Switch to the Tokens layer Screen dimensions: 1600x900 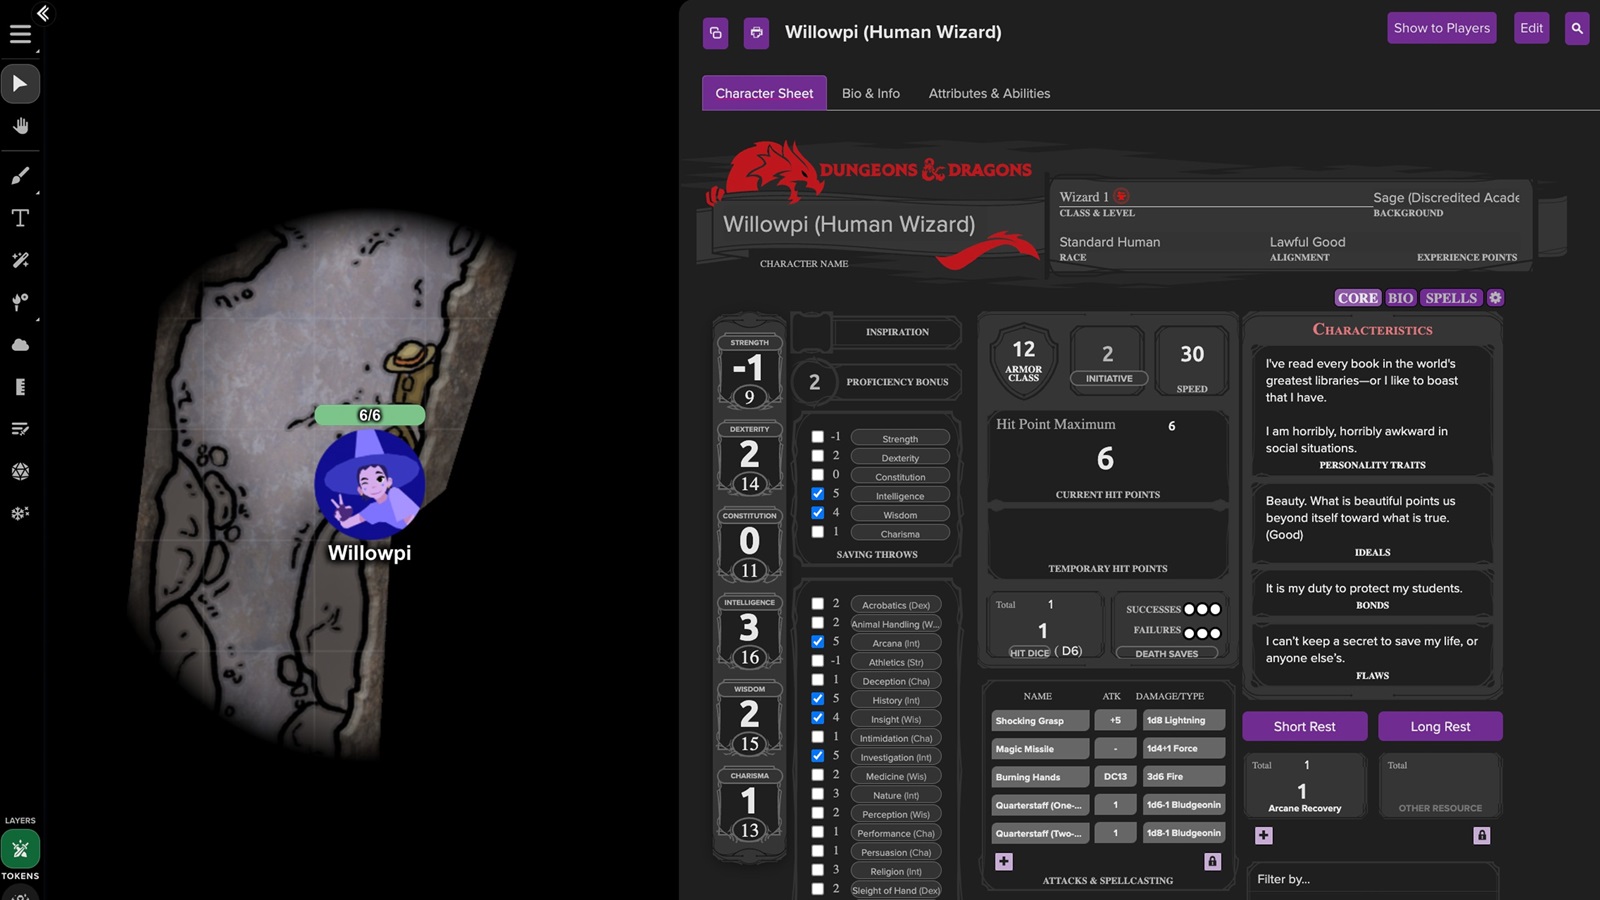(x=20, y=850)
